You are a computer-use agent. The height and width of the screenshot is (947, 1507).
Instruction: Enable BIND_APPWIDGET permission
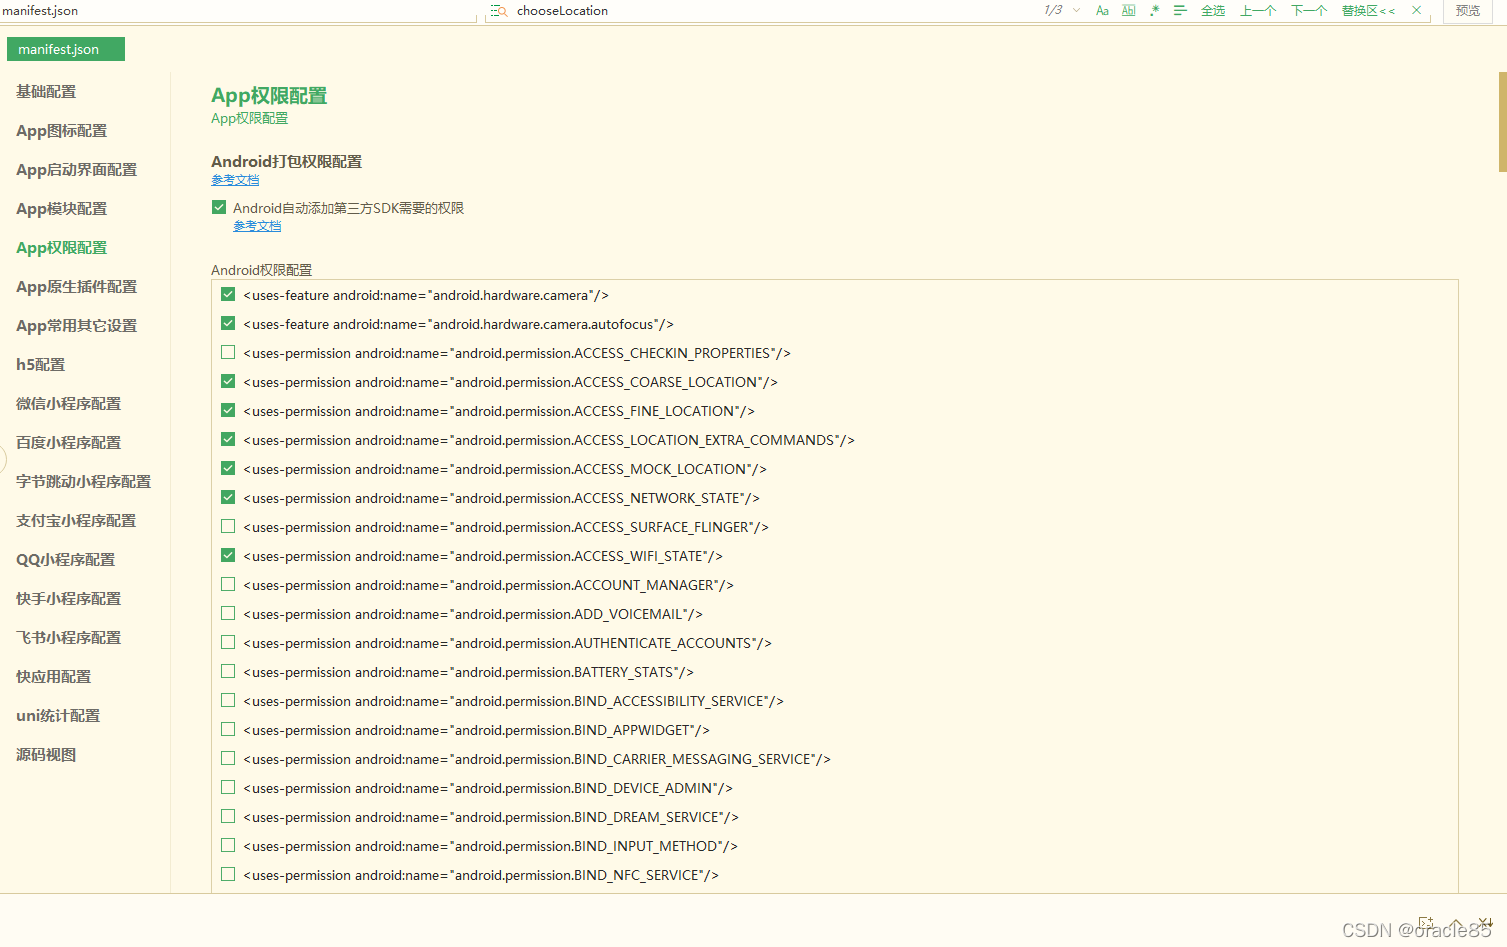228,729
